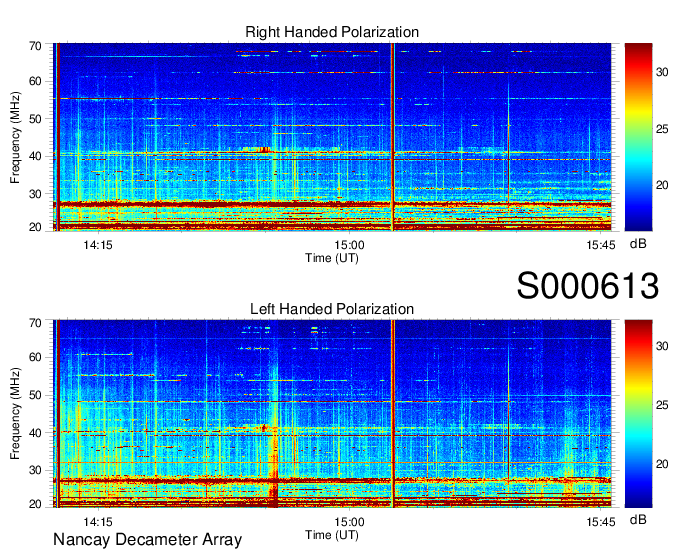Click the 15:00 time tick of the Left Handed plot

click(349, 522)
